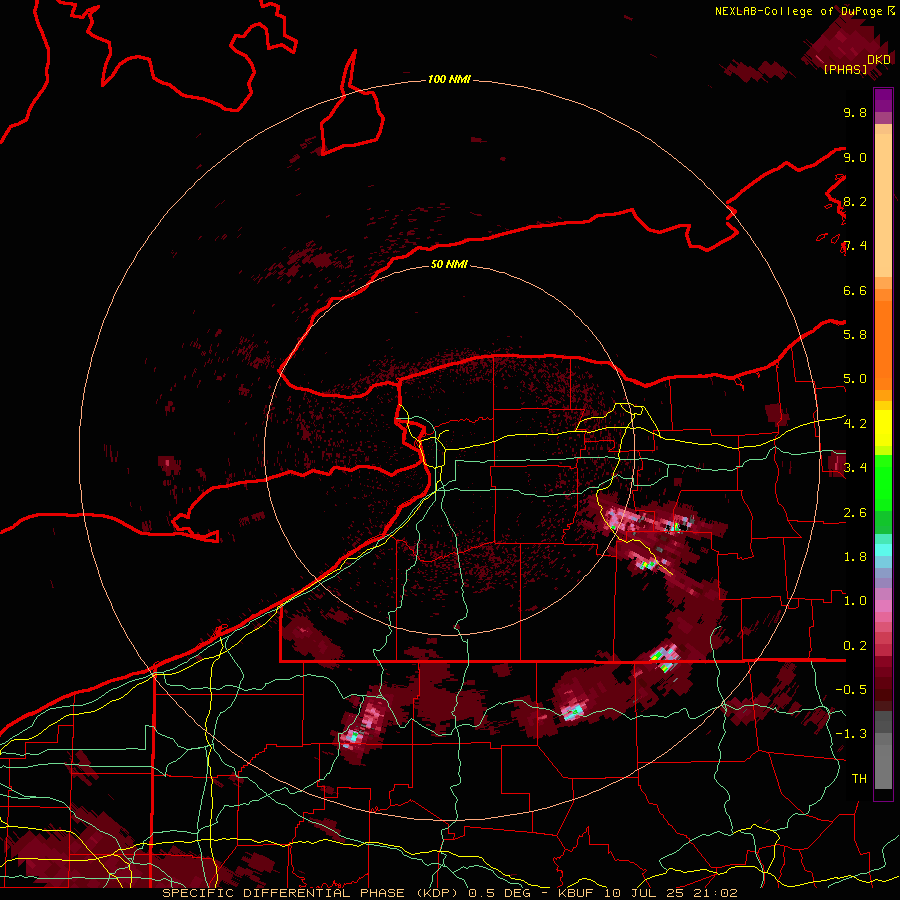Select the 8.2 color scale value
900x900 pixels.
tap(855, 201)
